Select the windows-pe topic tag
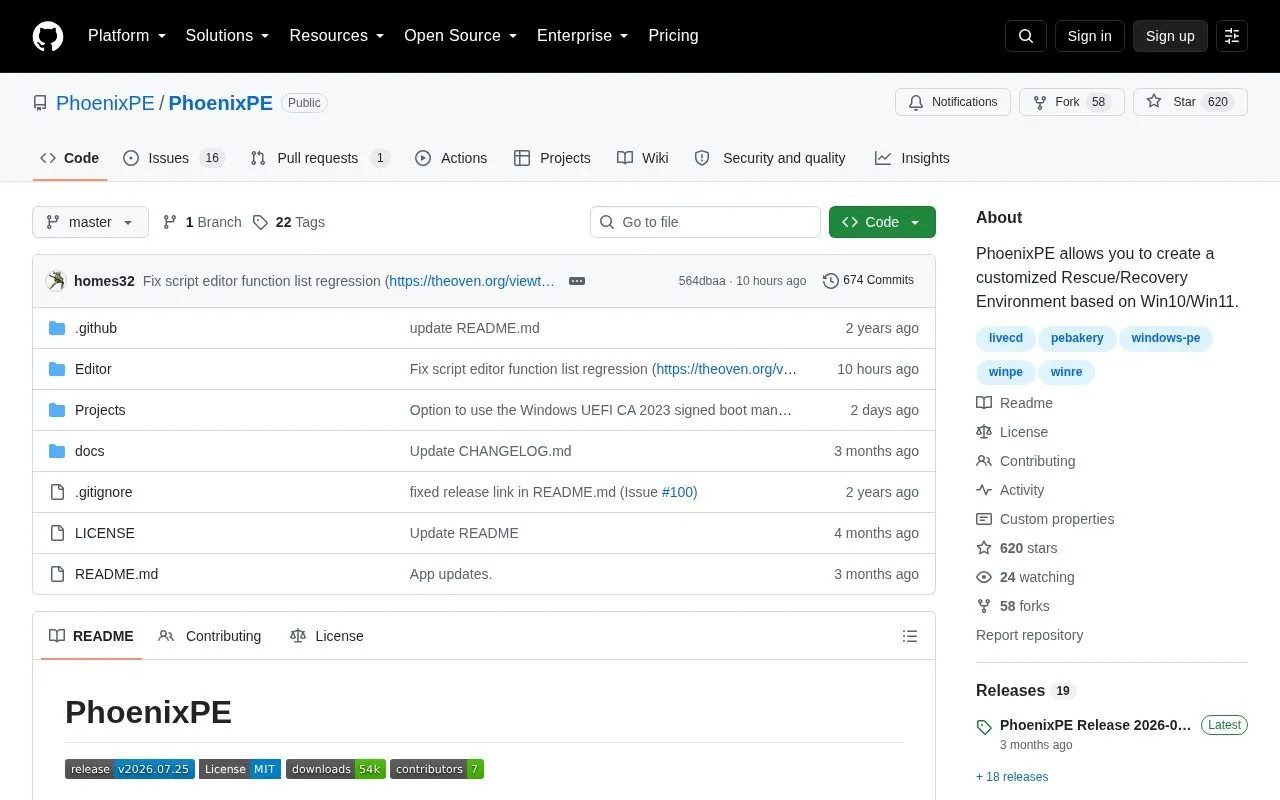The image size is (1280, 800). click(x=1166, y=338)
